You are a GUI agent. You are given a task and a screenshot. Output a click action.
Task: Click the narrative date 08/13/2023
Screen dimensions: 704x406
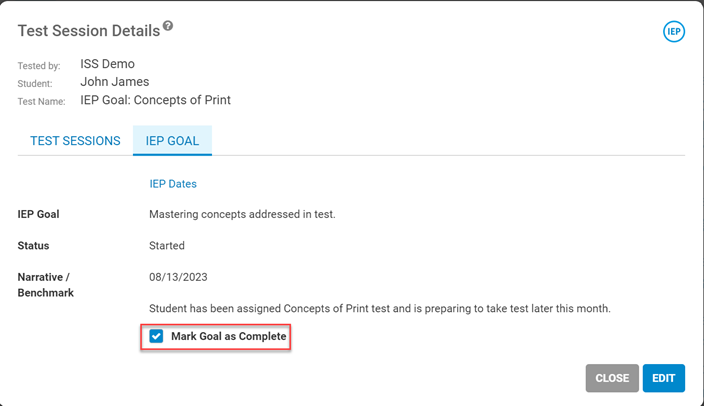pos(178,277)
